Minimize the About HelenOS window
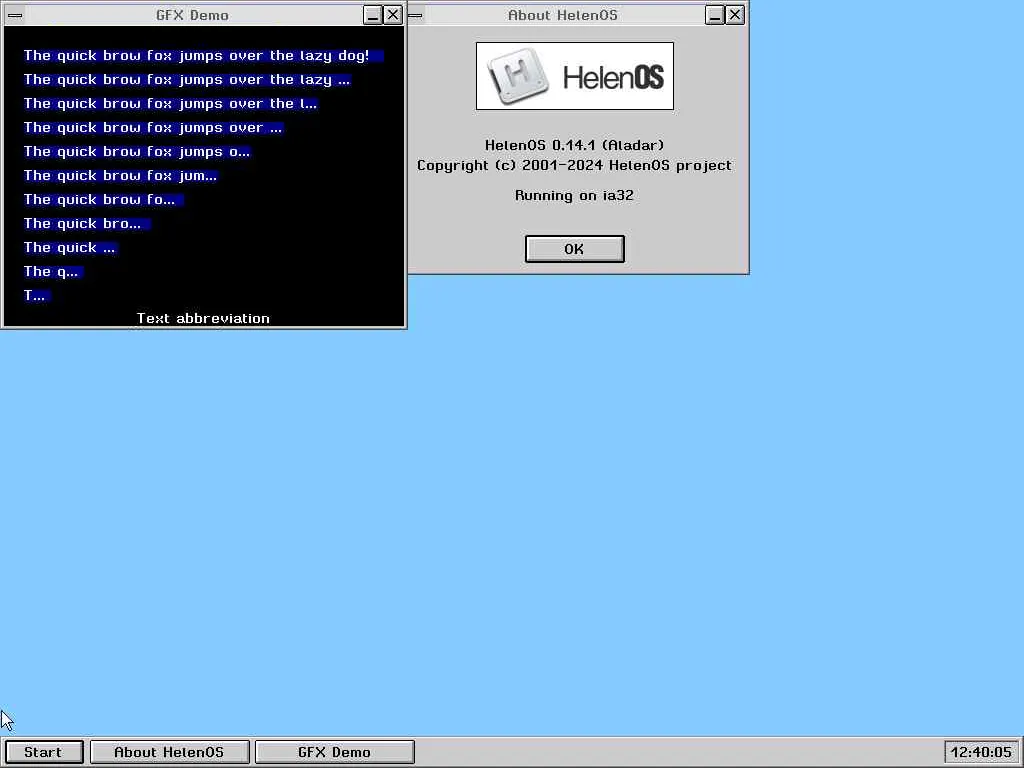1024x768 pixels. [715, 15]
